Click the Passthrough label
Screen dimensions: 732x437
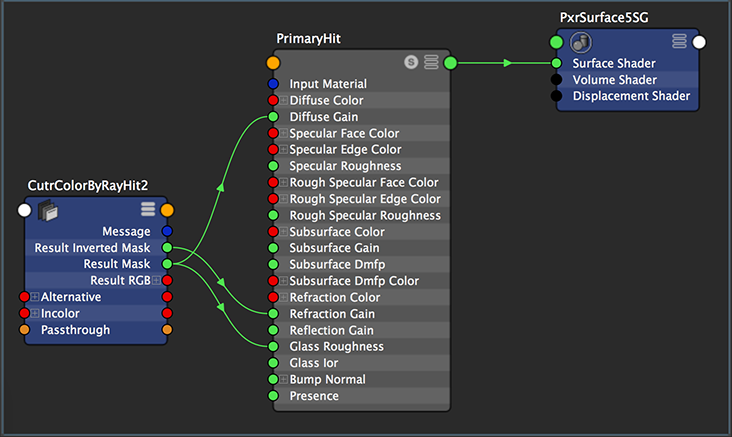tap(76, 330)
